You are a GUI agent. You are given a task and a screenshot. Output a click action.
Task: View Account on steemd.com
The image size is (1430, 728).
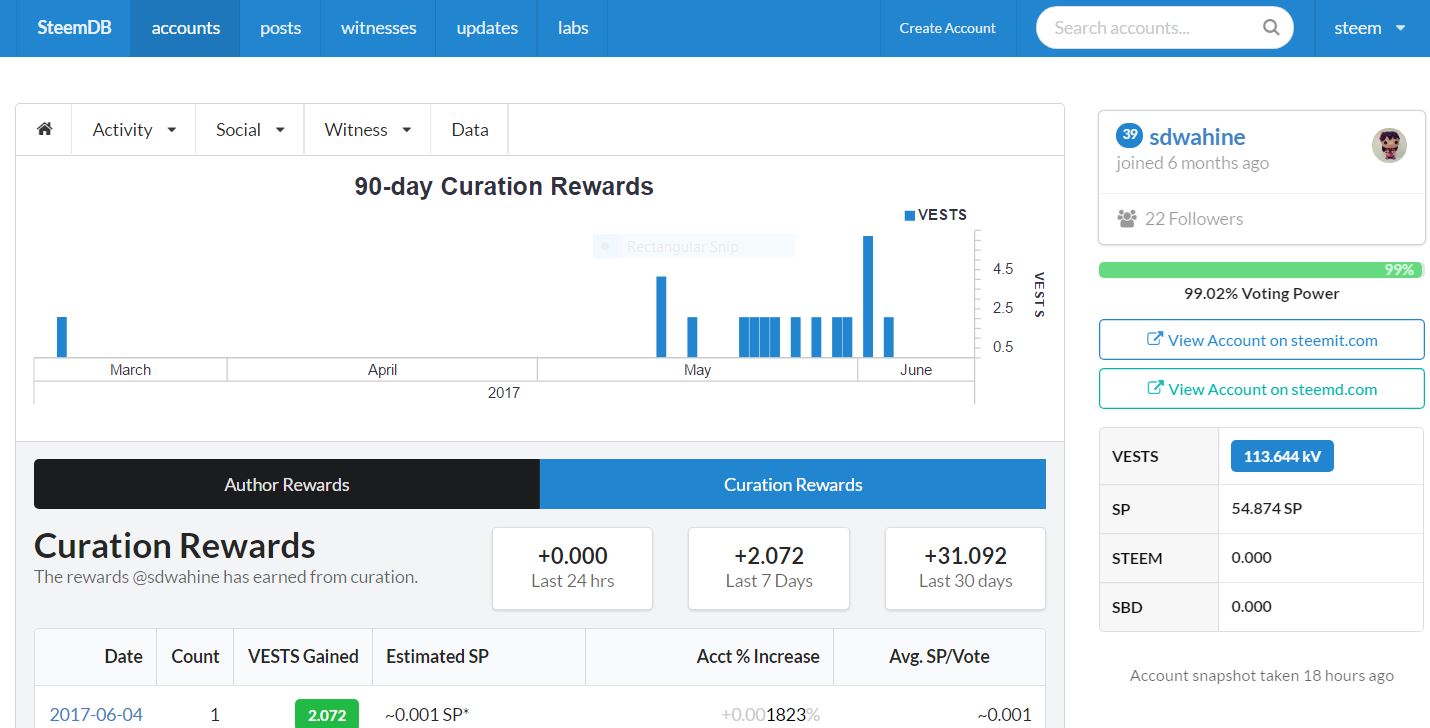[x=1261, y=389]
